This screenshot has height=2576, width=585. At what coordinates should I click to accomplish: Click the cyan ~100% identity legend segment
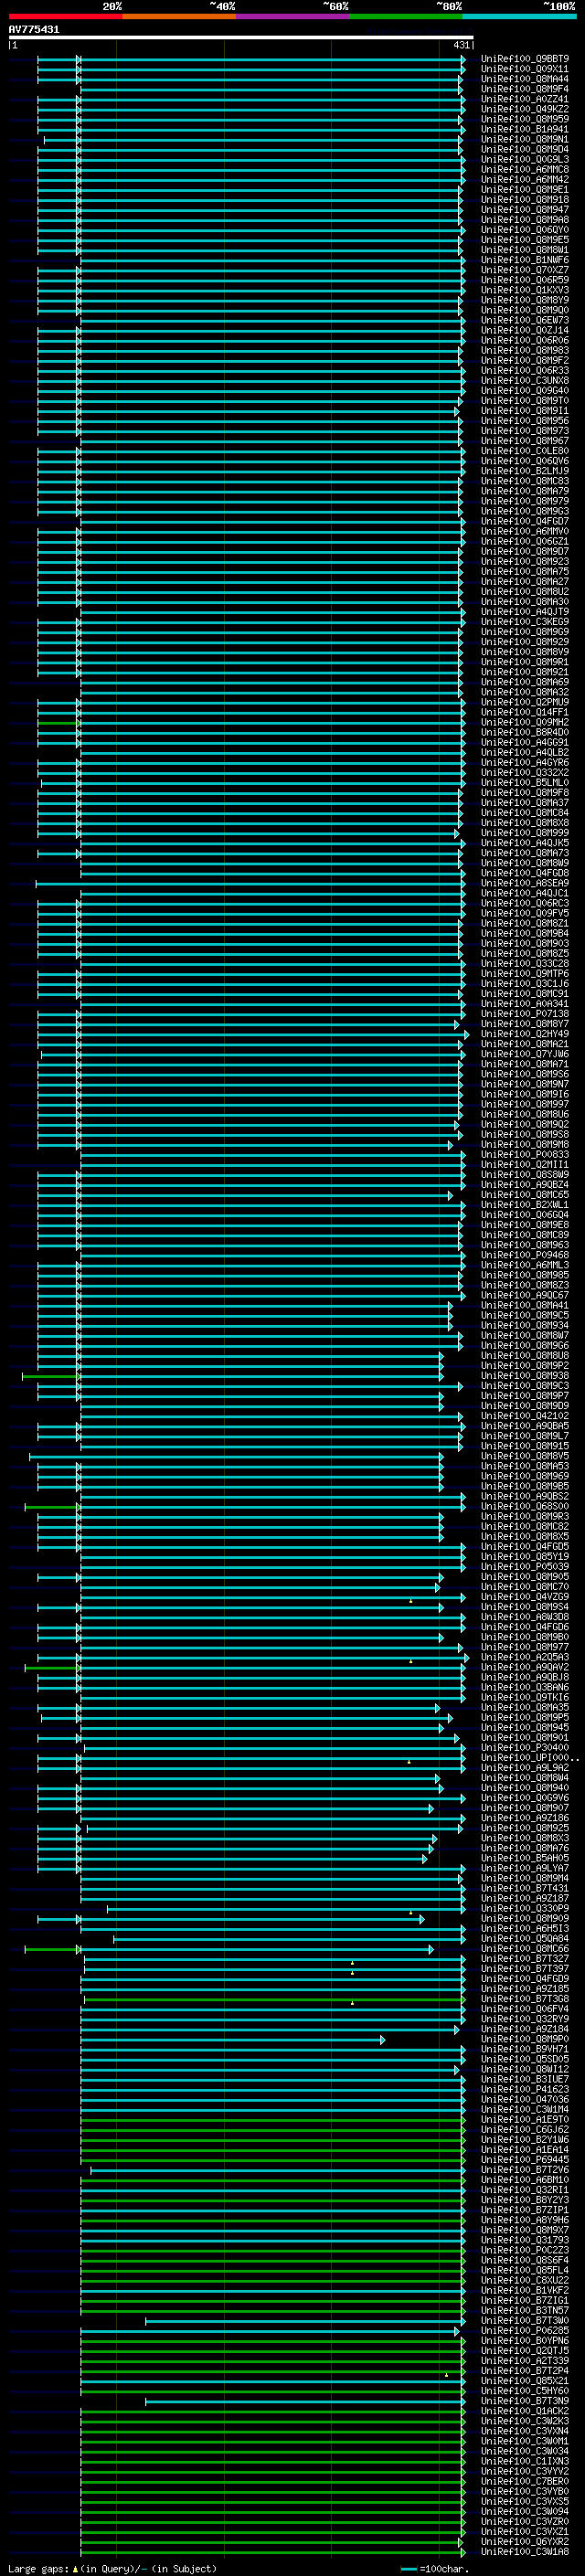click(519, 16)
